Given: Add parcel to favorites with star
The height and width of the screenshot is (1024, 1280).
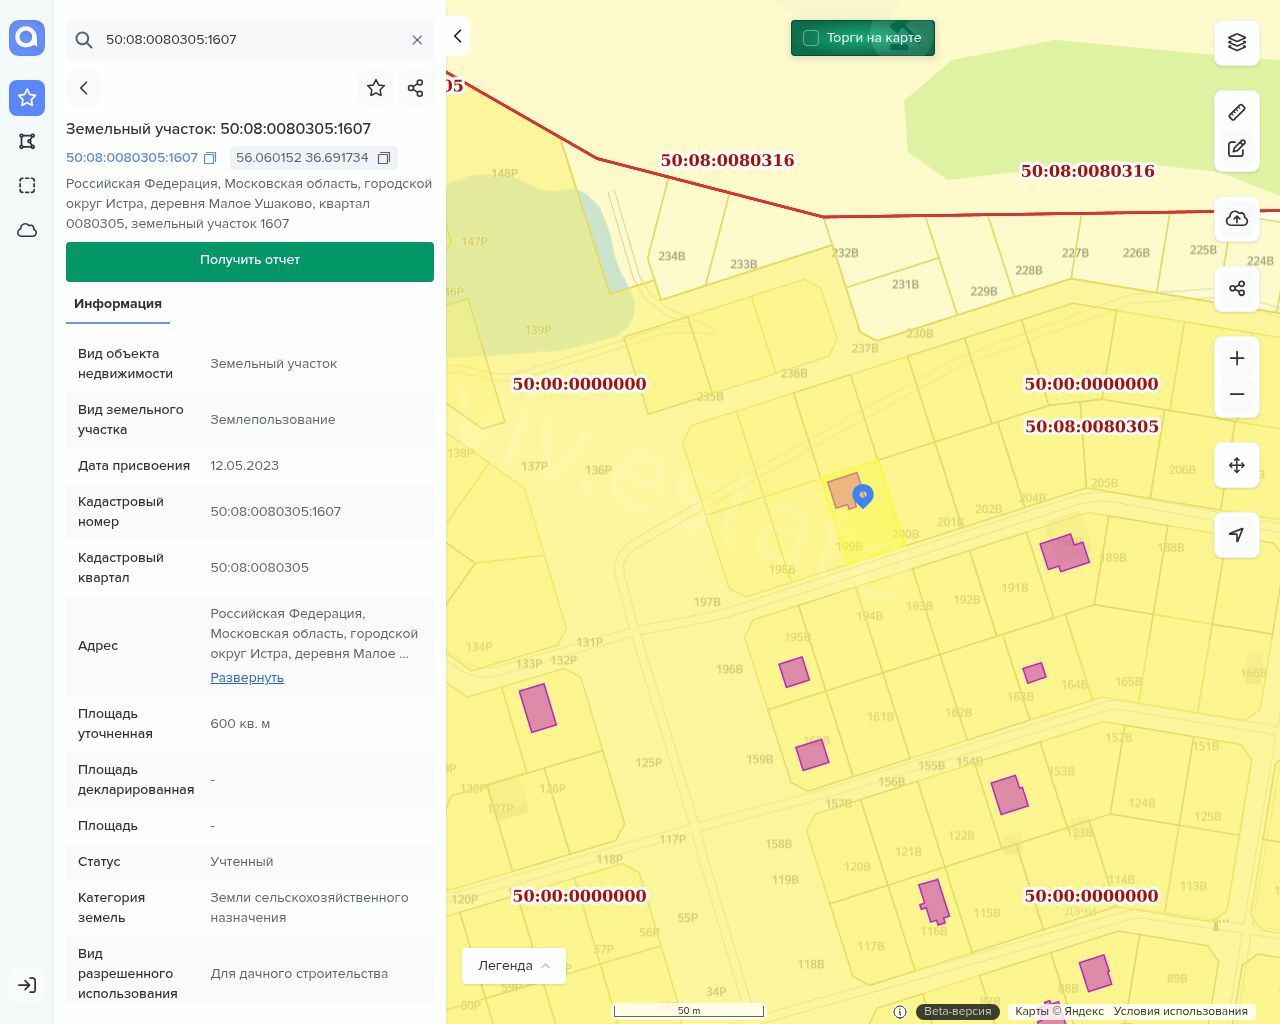Looking at the screenshot, I should [x=376, y=88].
